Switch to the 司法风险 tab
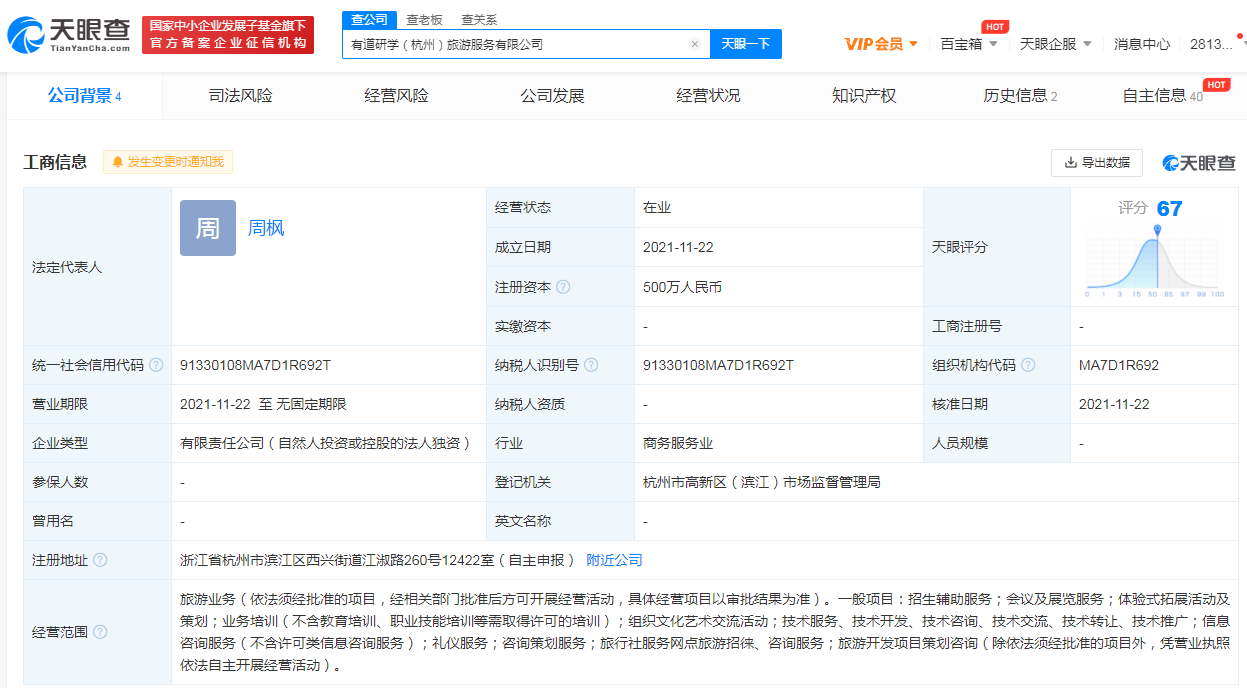The width and height of the screenshot is (1247, 688). point(240,96)
